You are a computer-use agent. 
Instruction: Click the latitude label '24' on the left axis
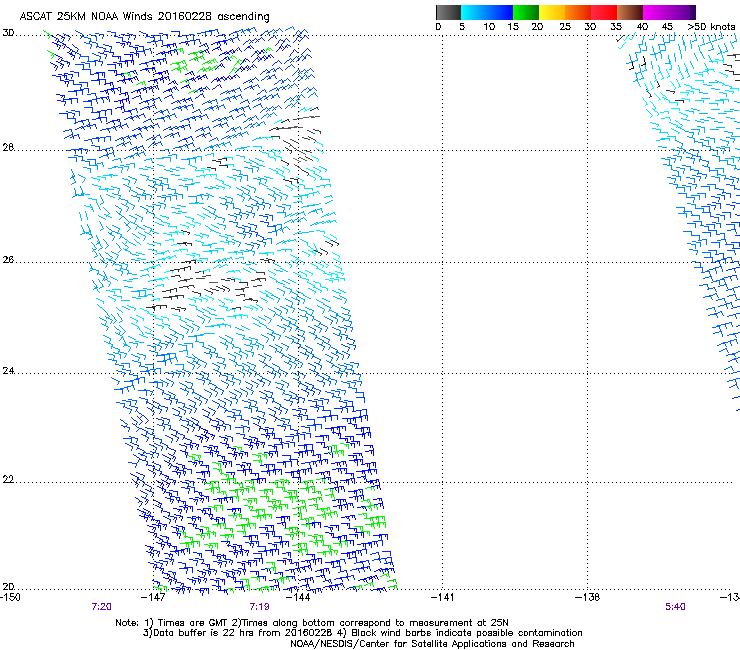coord(8,371)
